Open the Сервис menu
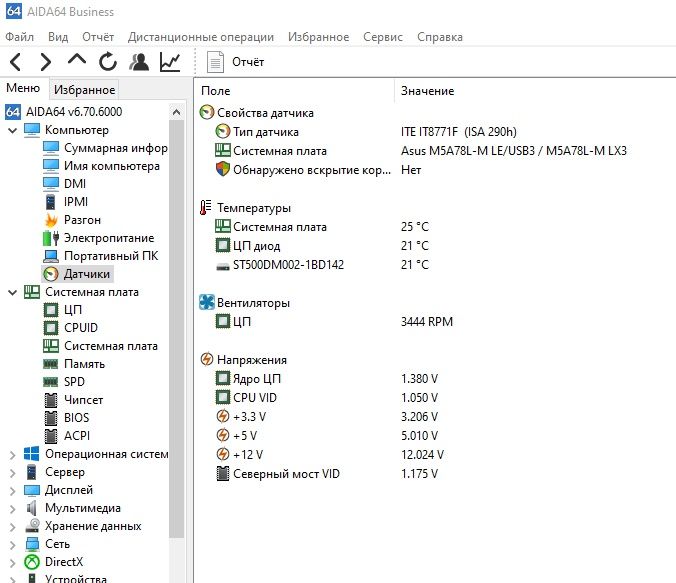This screenshot has width=676, height=583. coord(383,37)
